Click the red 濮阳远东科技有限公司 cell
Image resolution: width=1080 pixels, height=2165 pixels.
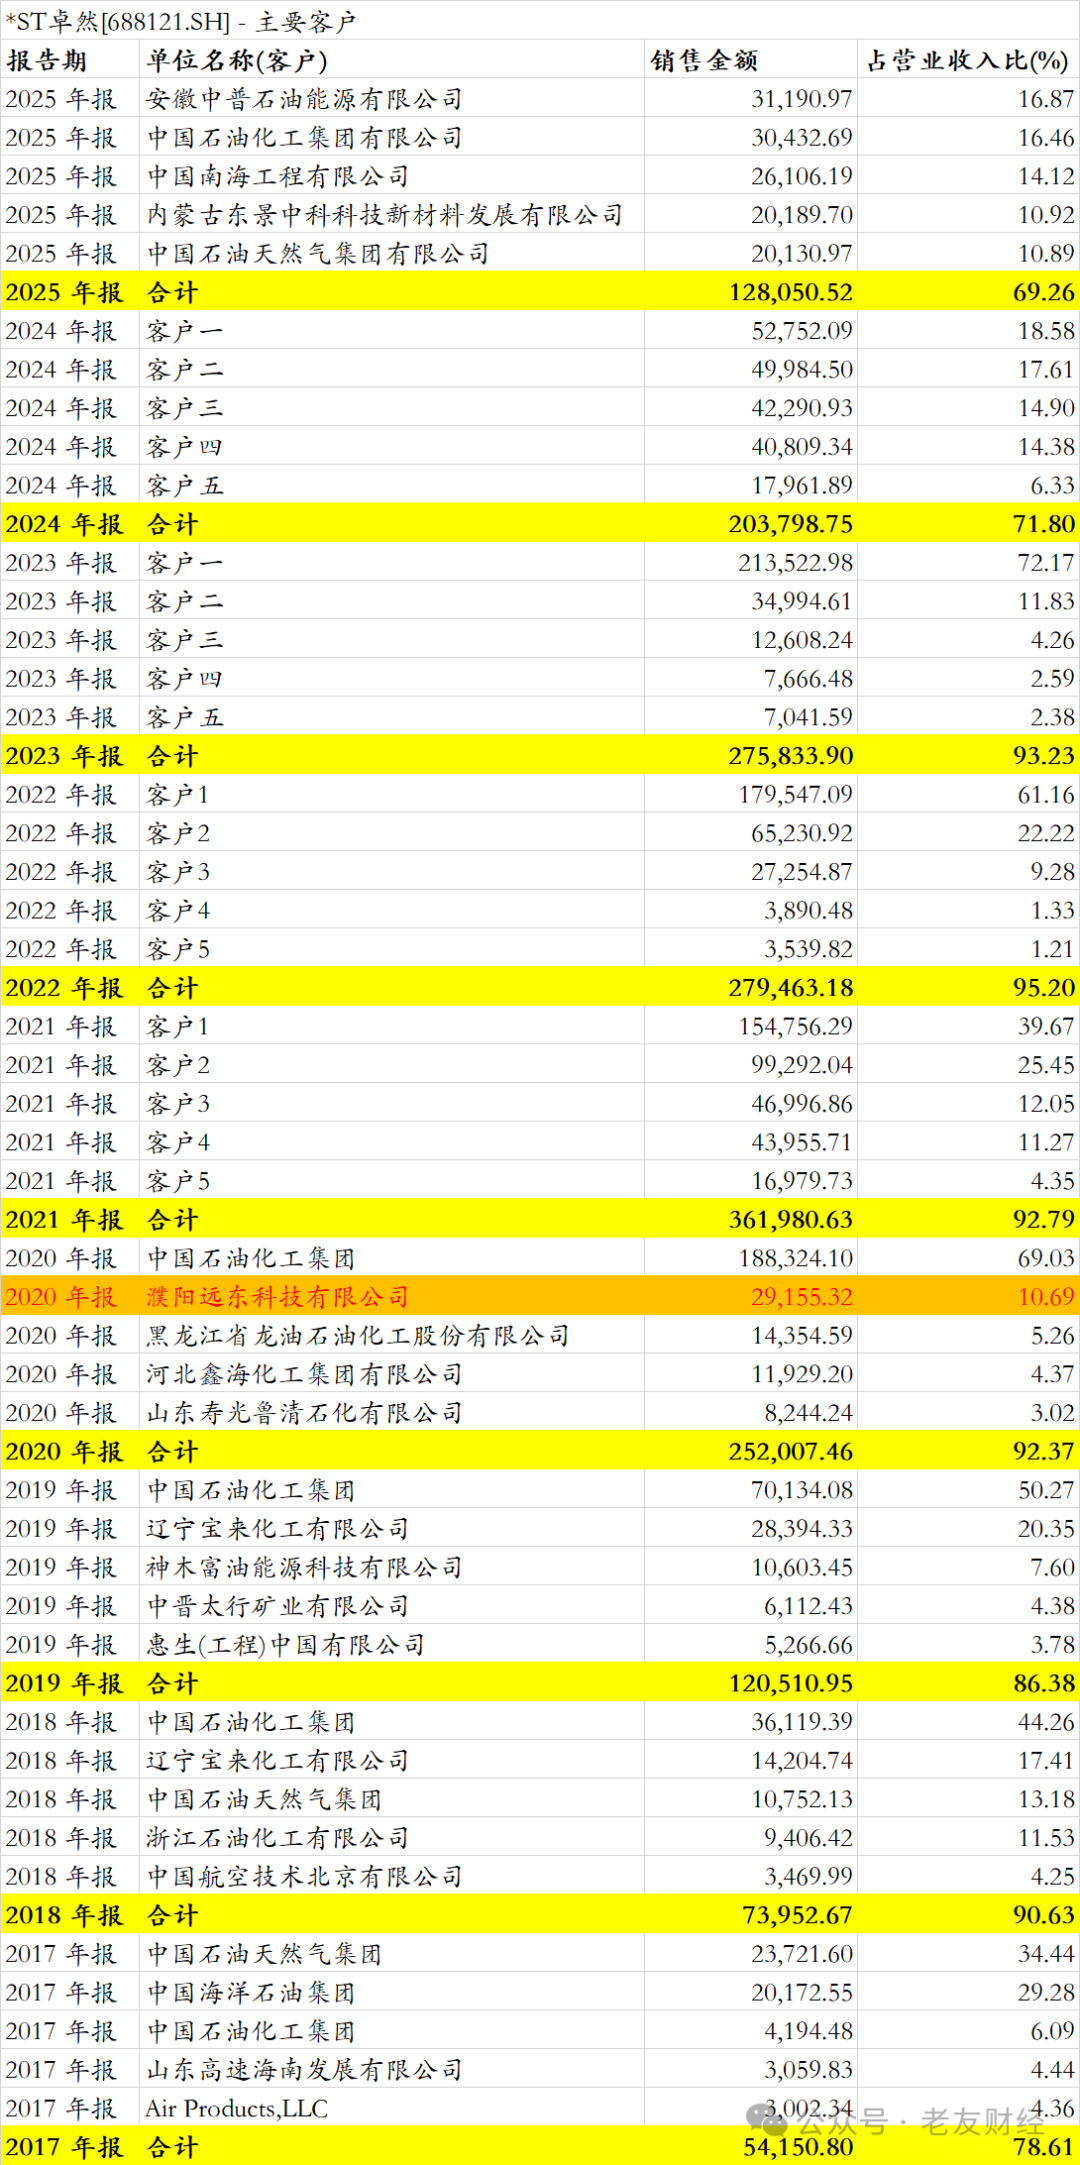pos(278,1297)
